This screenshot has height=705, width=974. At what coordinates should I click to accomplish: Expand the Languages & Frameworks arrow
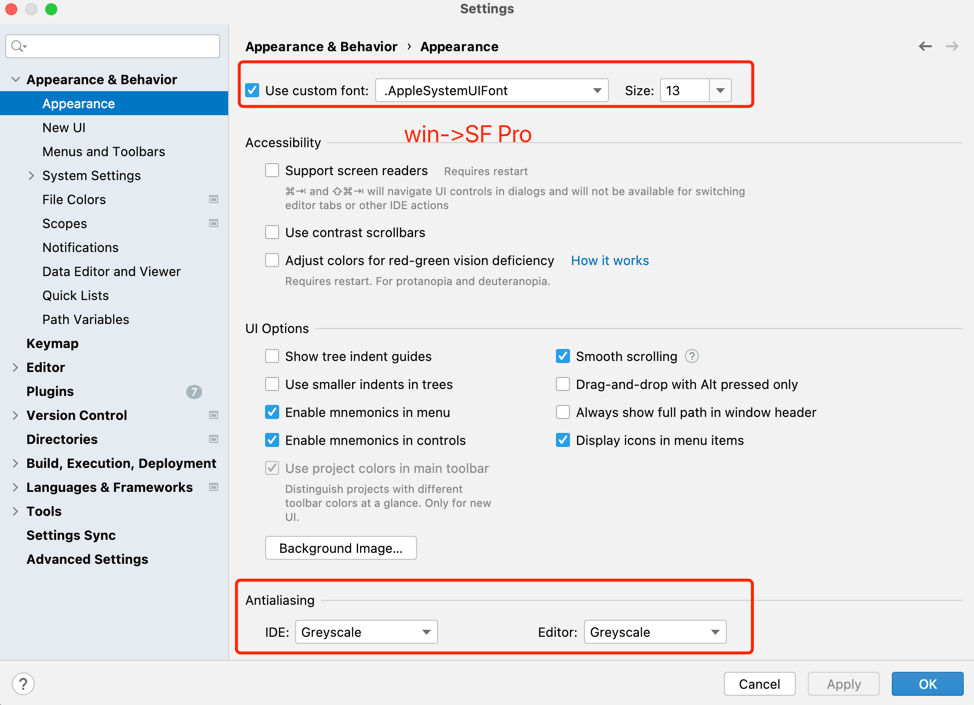[x=16, y=487]
